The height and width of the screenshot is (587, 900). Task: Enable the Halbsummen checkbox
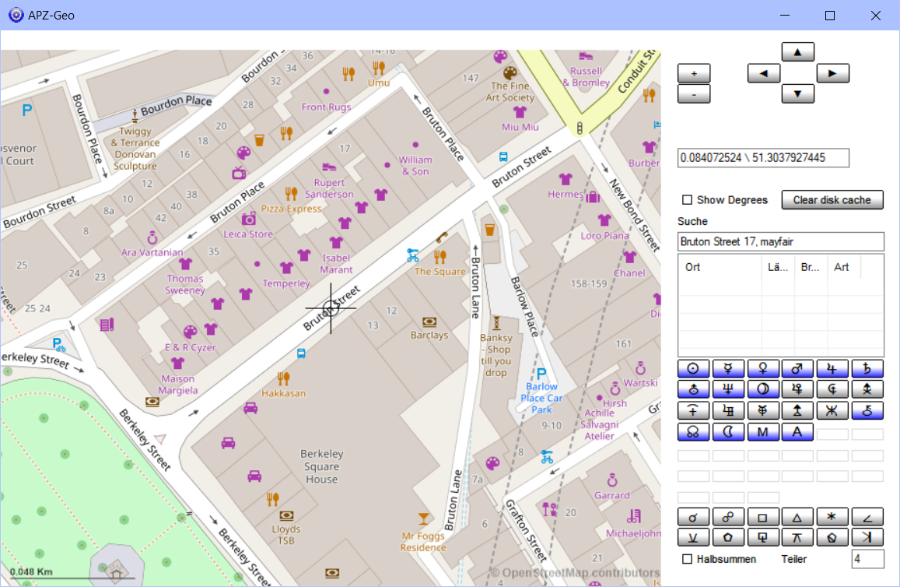click(x=687, y=559)
